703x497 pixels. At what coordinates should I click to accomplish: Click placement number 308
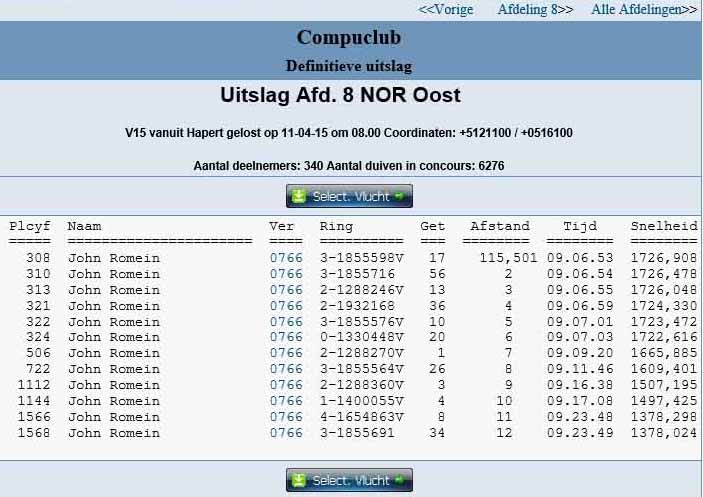38,258
